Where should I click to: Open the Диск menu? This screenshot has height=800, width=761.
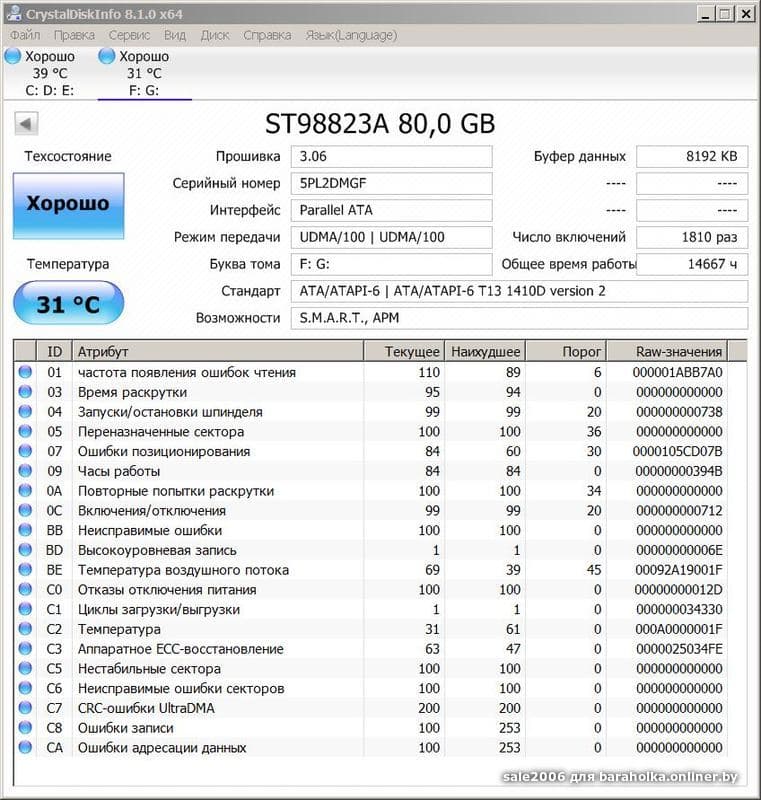(x=215, y=35)
